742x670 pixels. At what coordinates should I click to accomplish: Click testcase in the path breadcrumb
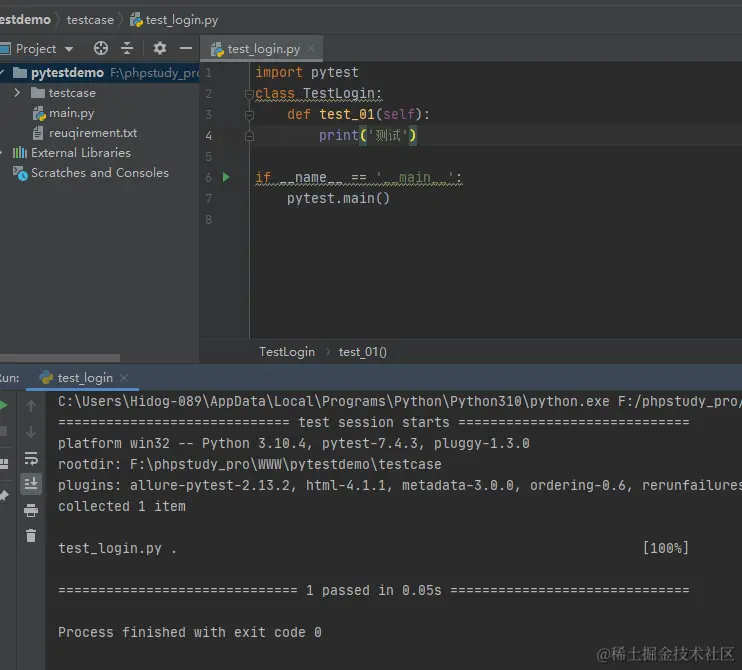point(90,19)
